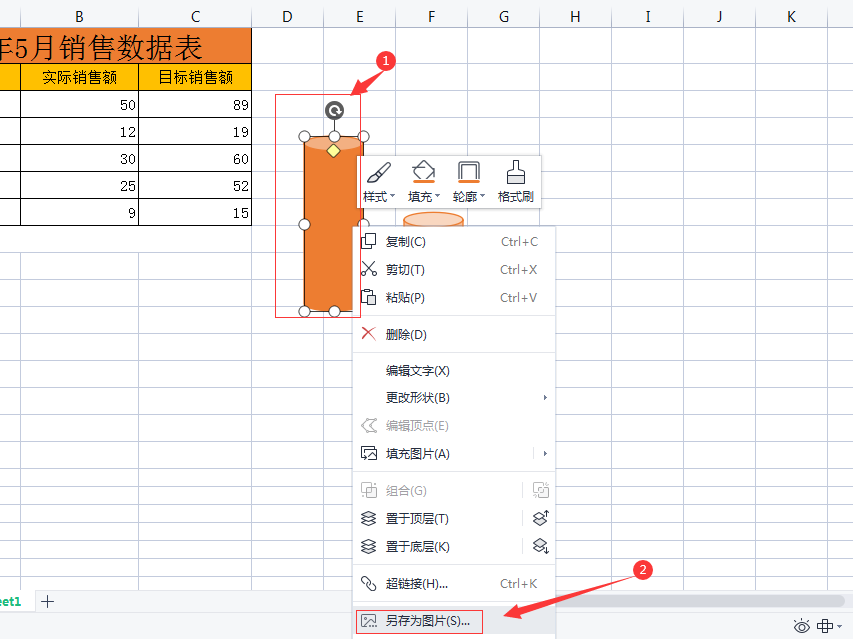Click the horizontal scrollbar at bottom
The height and width of the screenshot is (639, 853).
click(699, 600)
